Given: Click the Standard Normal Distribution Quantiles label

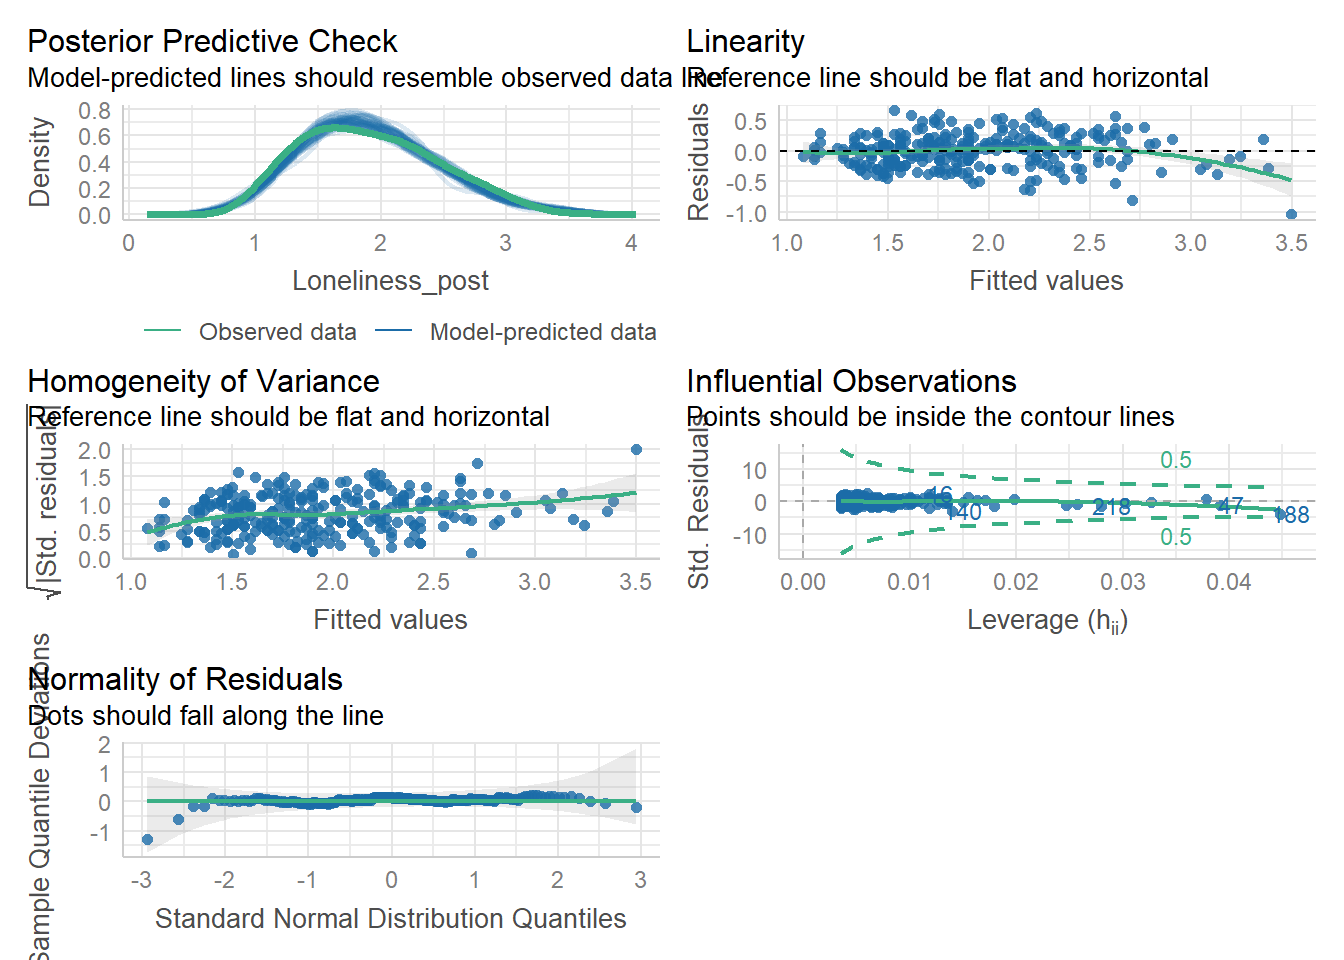Looking at the screenshot, I should coord(390,918).
